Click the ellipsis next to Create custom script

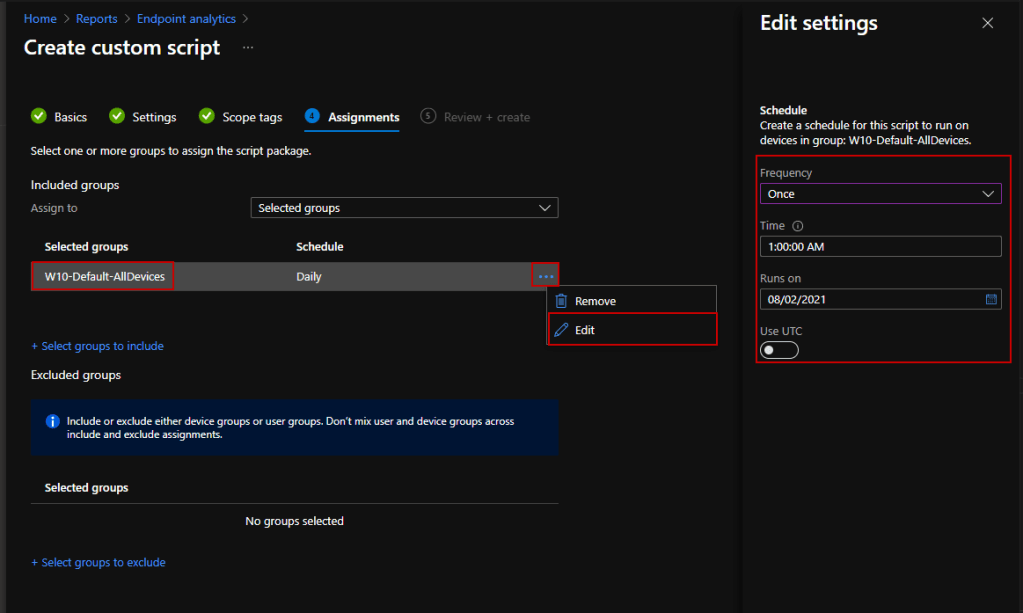click(x=248, y=48)
